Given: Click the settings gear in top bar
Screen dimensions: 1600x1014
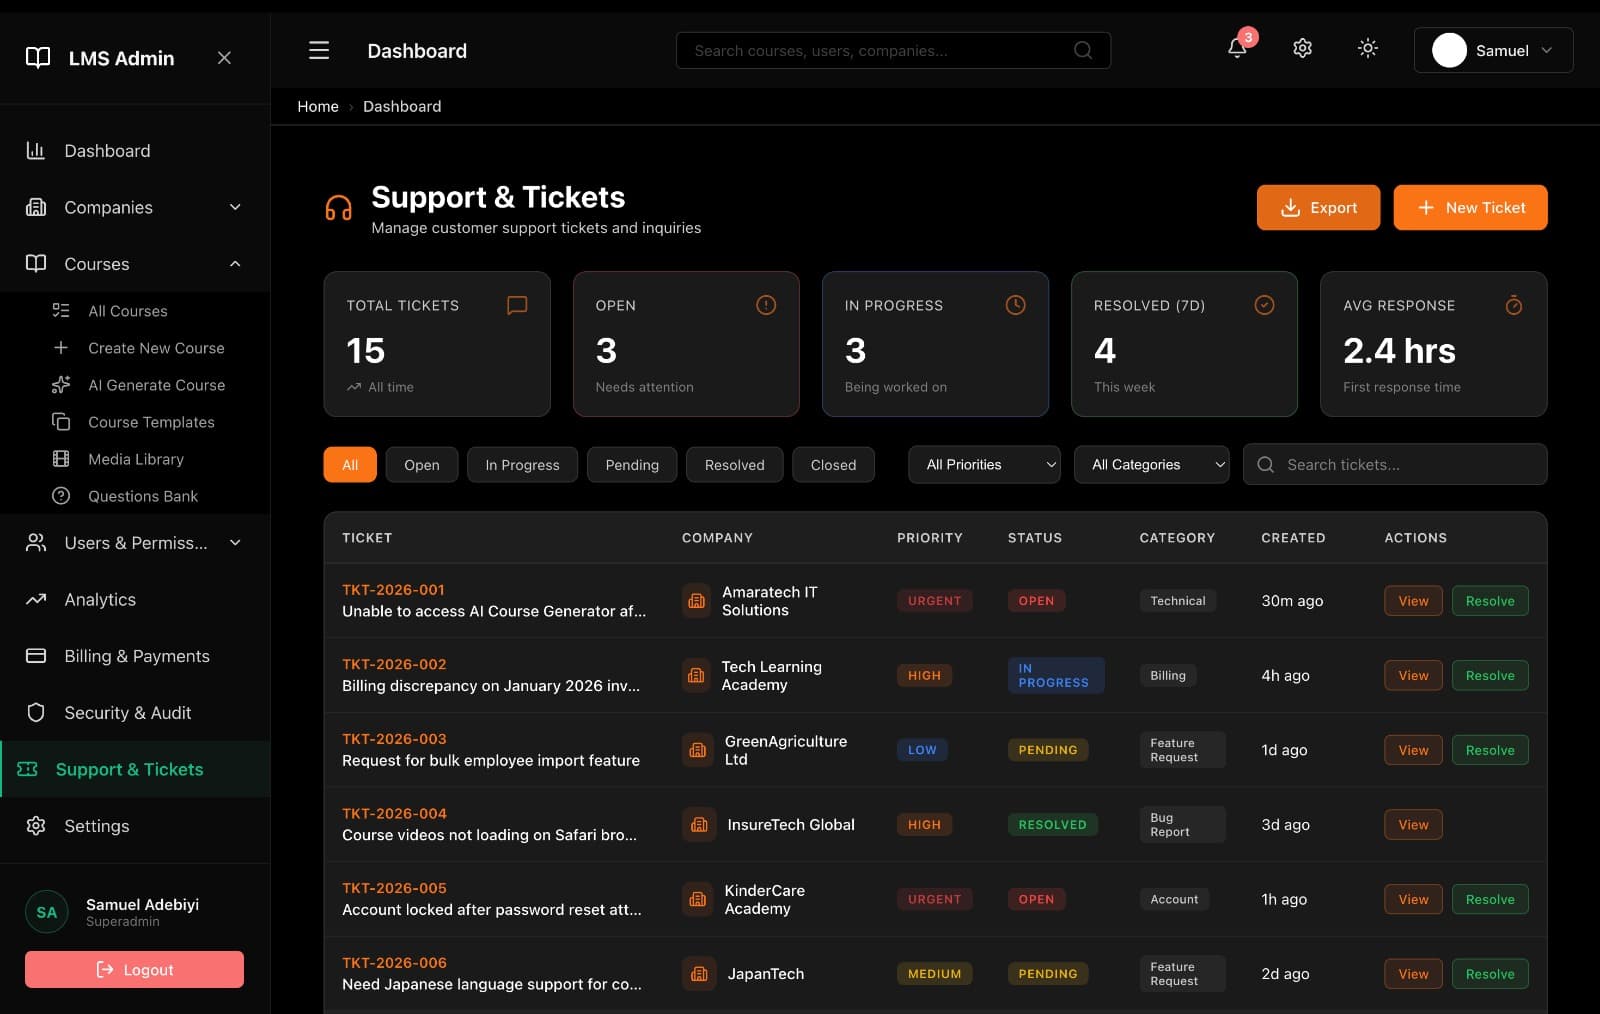Looking at the screenshot, I should tap(1302, 49).
